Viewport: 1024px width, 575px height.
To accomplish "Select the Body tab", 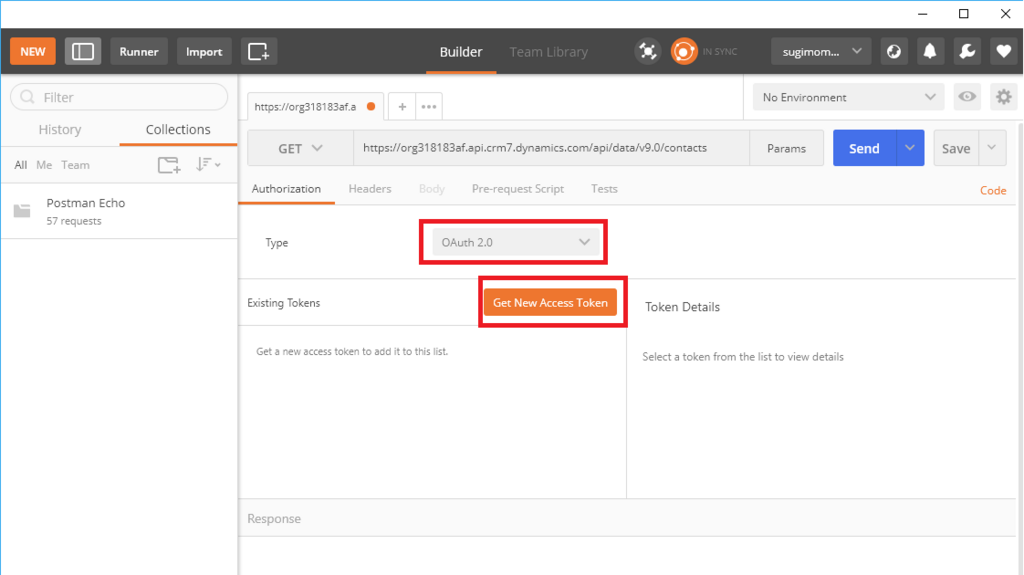I will pyautogui.click(x=432, y=189).
